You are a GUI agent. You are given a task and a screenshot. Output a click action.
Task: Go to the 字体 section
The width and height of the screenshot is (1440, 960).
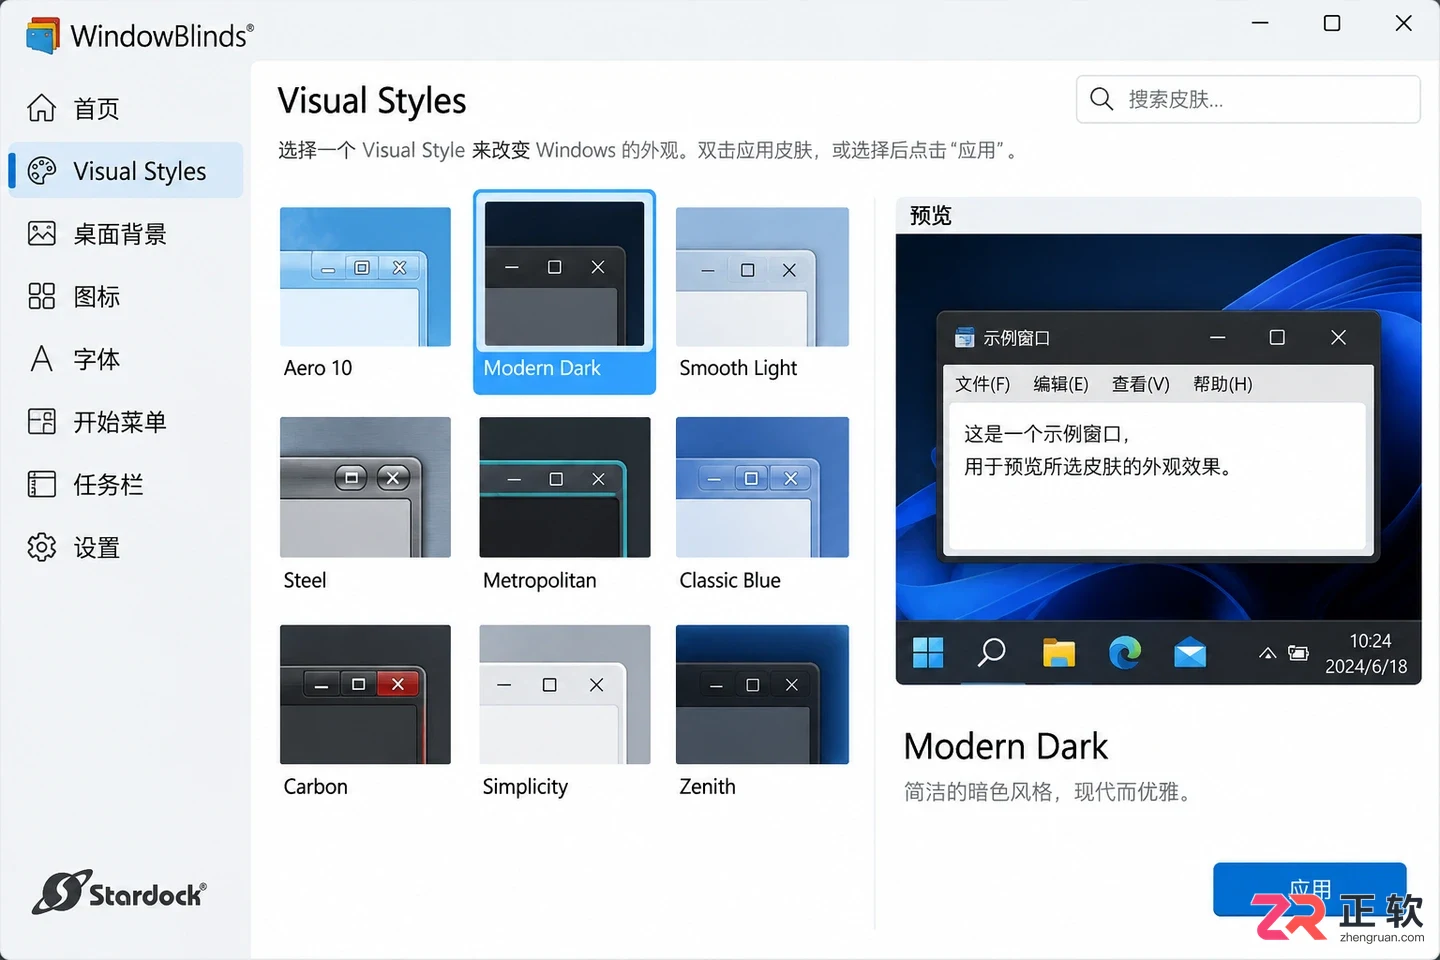pyautogui.click(x=125, y=359)
